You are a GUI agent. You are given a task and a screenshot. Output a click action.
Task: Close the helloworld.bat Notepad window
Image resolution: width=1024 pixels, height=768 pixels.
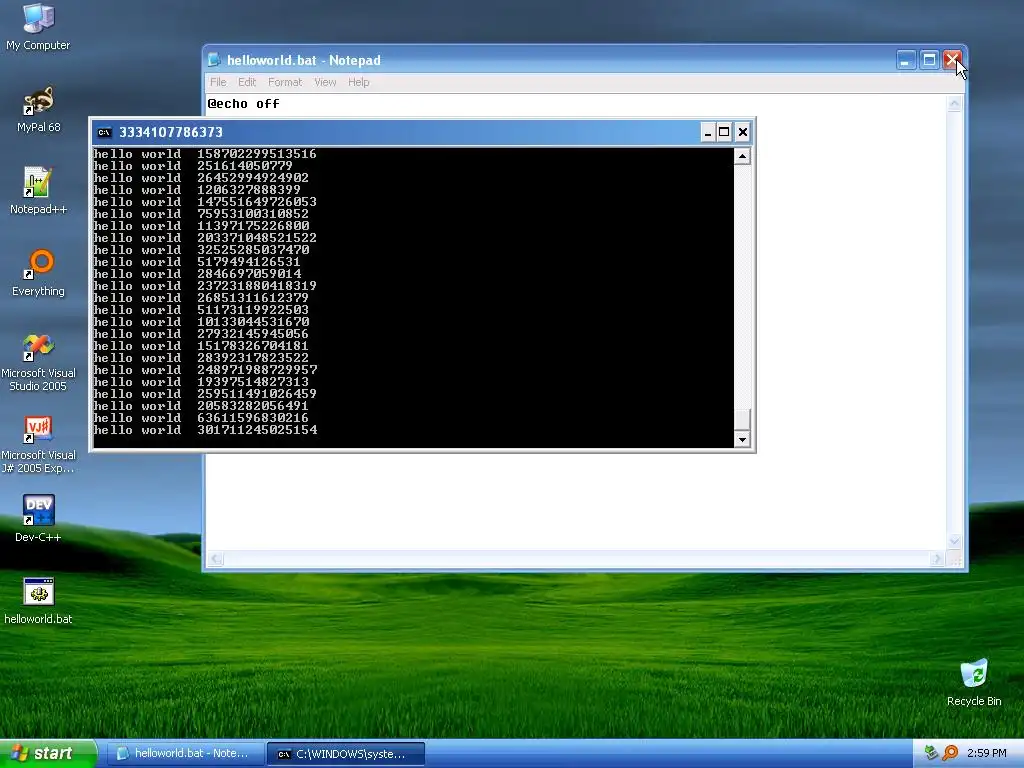click(952, 60)
